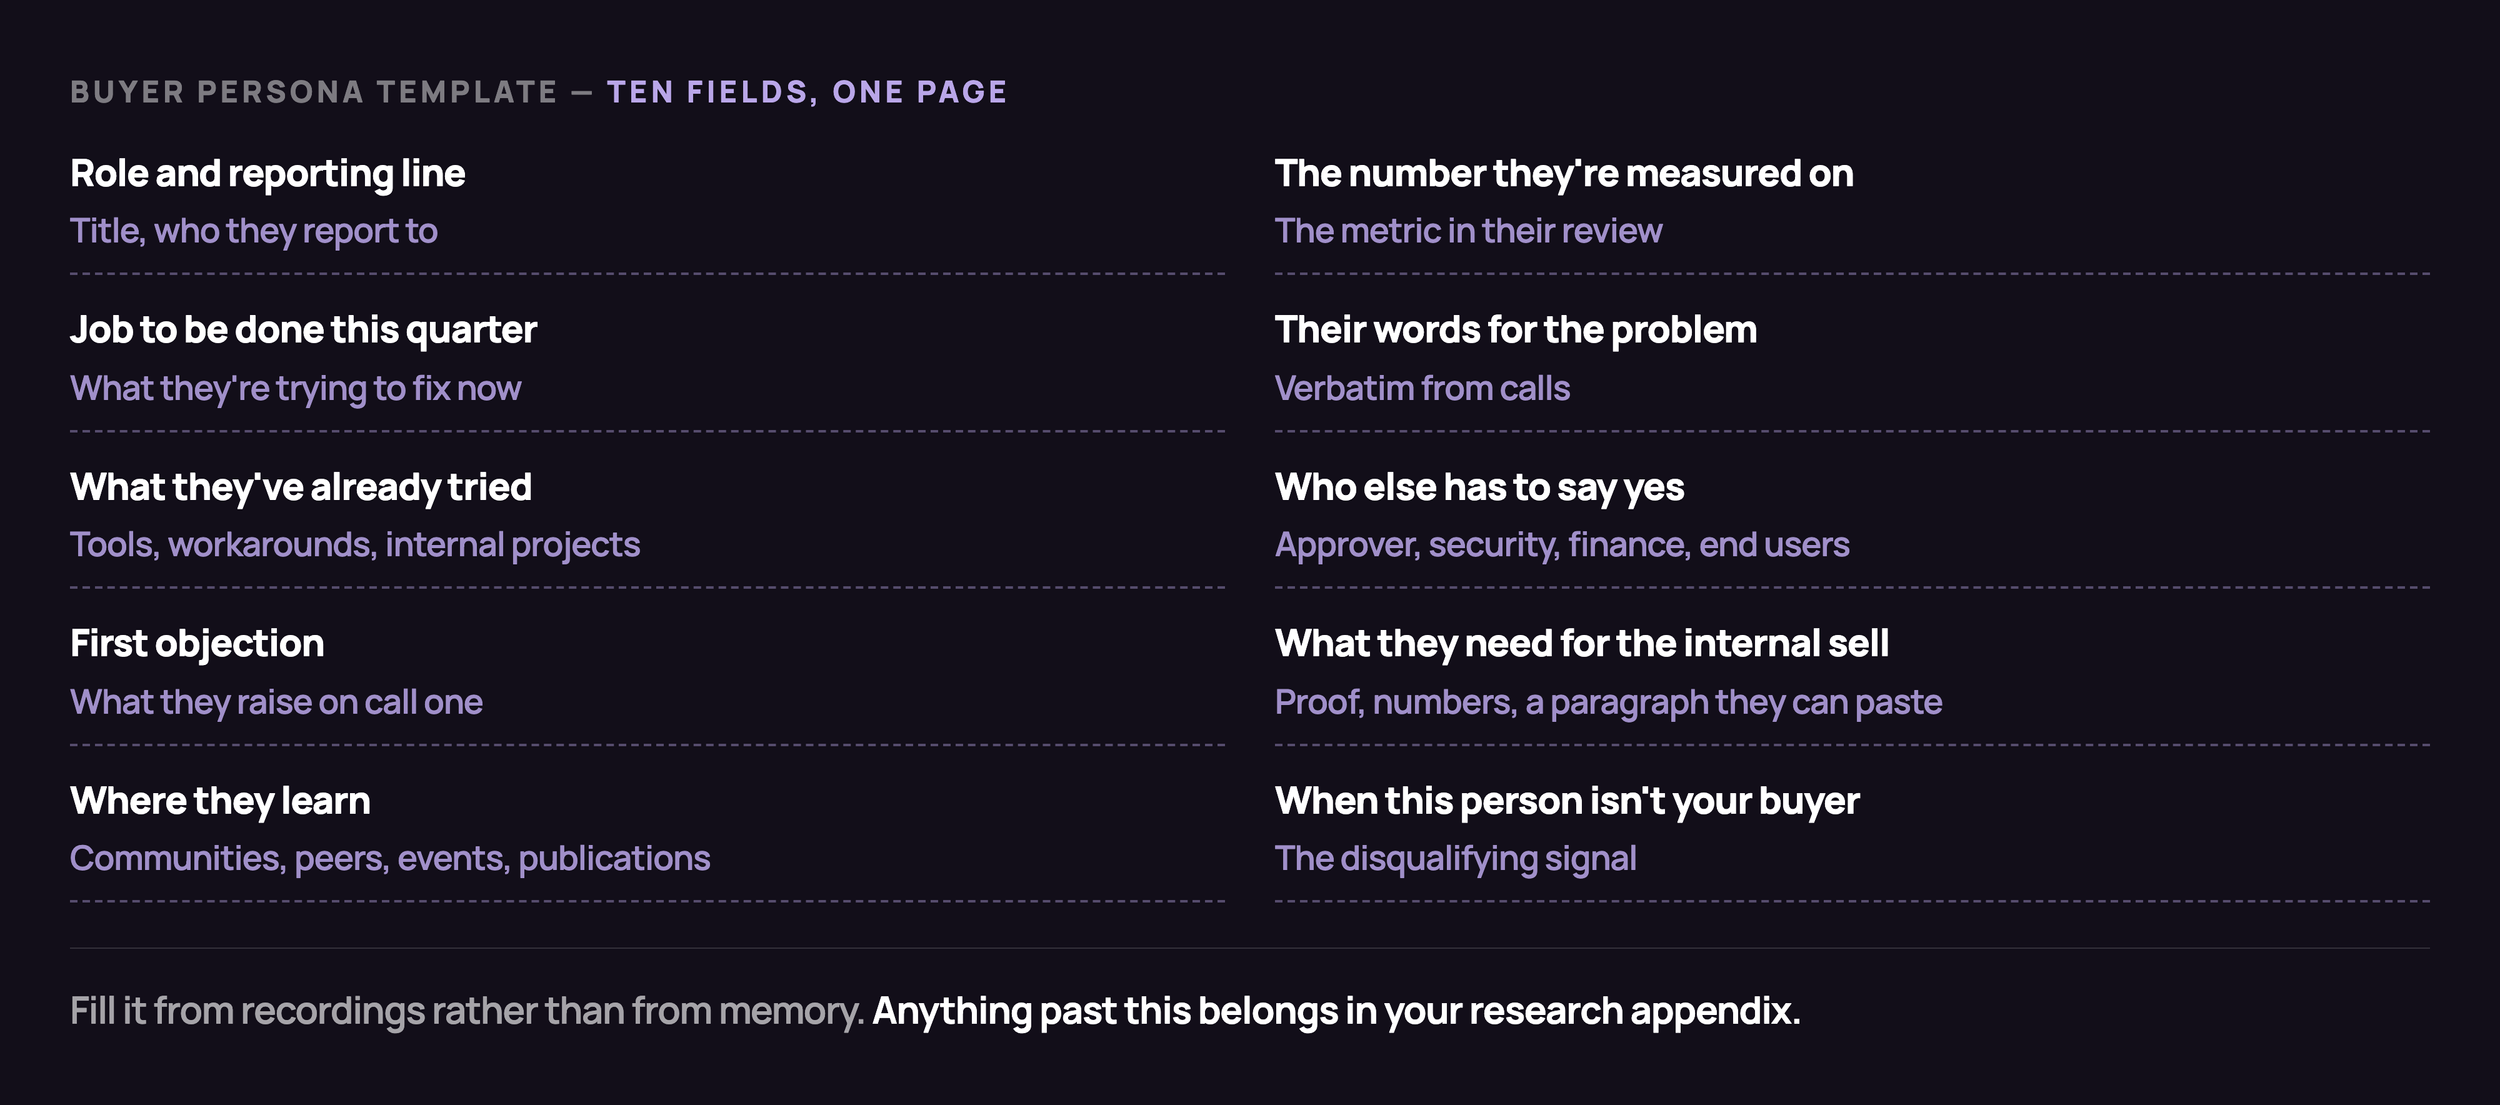Click 'The number they're measured on' heading
The height and width of the screenshot is (1105, 2500).
pyautogui.click(x=1564, y=174)
